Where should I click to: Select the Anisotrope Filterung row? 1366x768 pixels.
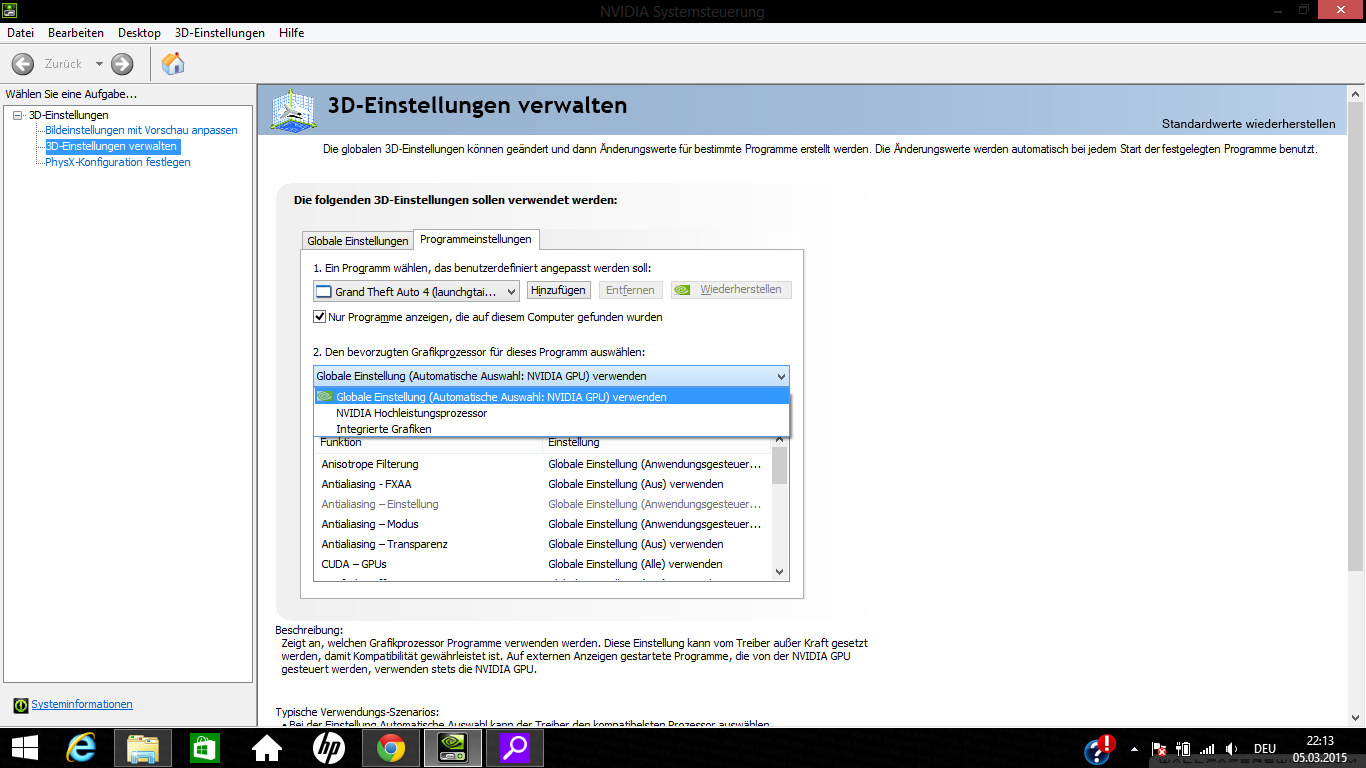point(543,464)
